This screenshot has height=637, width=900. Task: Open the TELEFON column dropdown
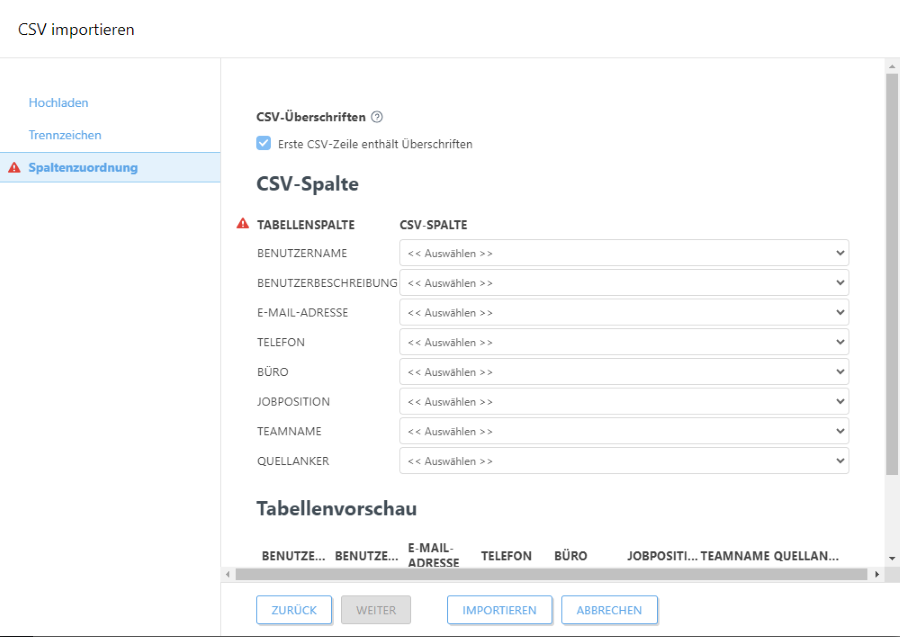pyautogui.click(x=840, y=341)
